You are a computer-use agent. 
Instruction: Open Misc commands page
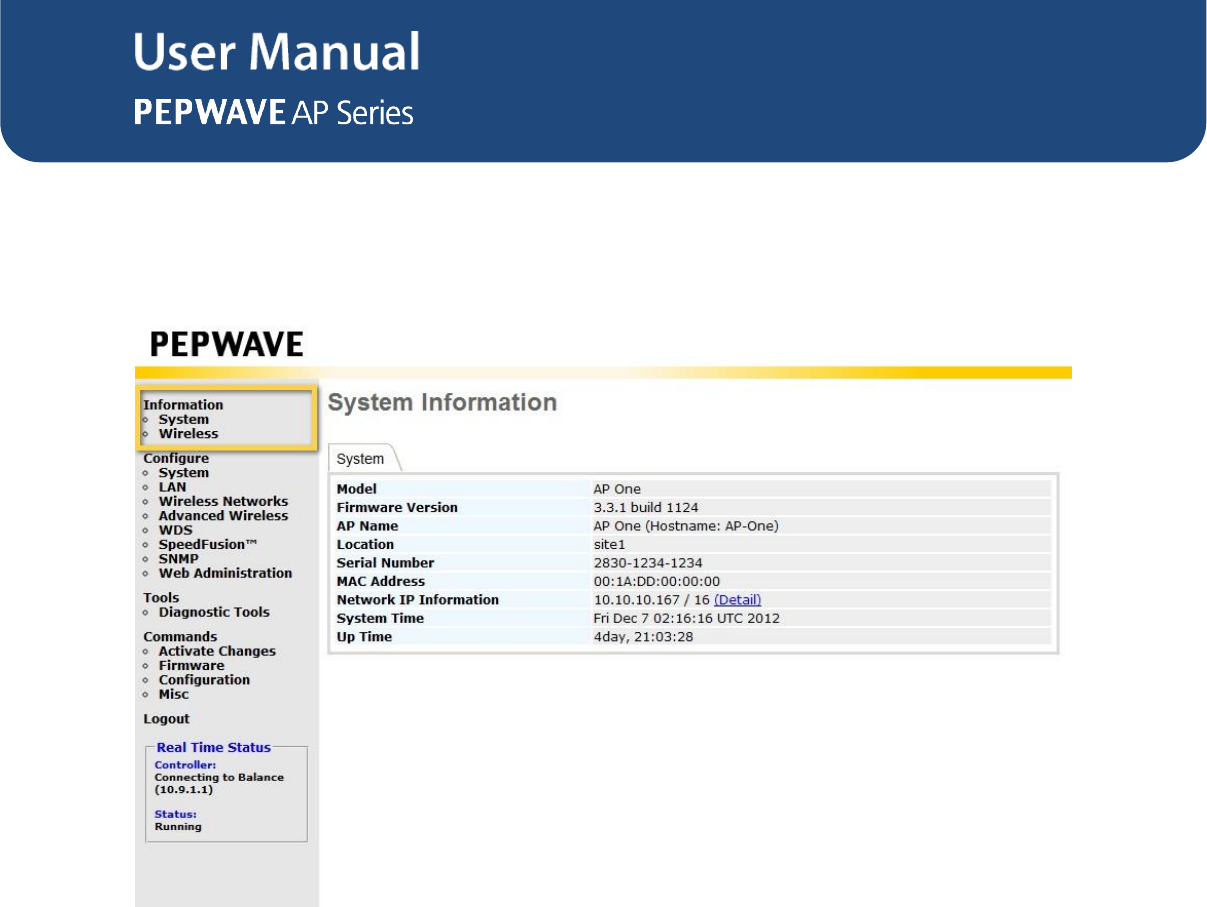[173, 694]
